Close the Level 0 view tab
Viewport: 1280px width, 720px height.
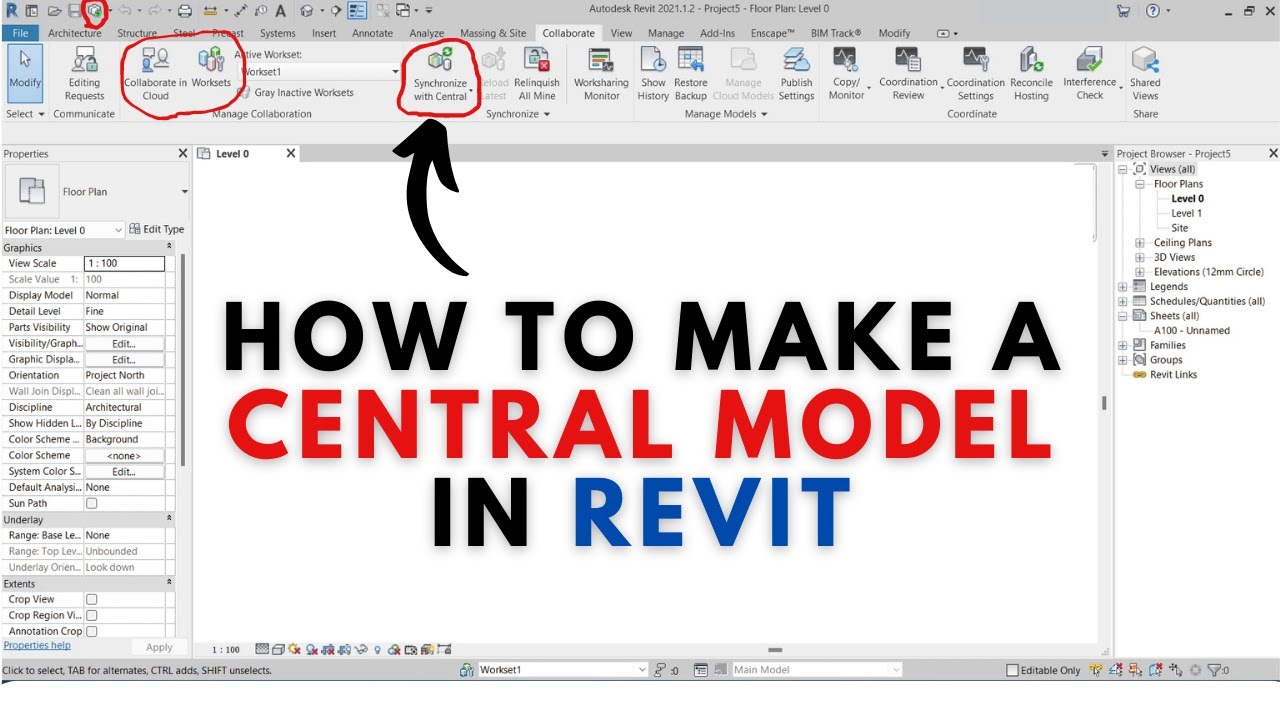pyautogui.click(x=291, y=153)
